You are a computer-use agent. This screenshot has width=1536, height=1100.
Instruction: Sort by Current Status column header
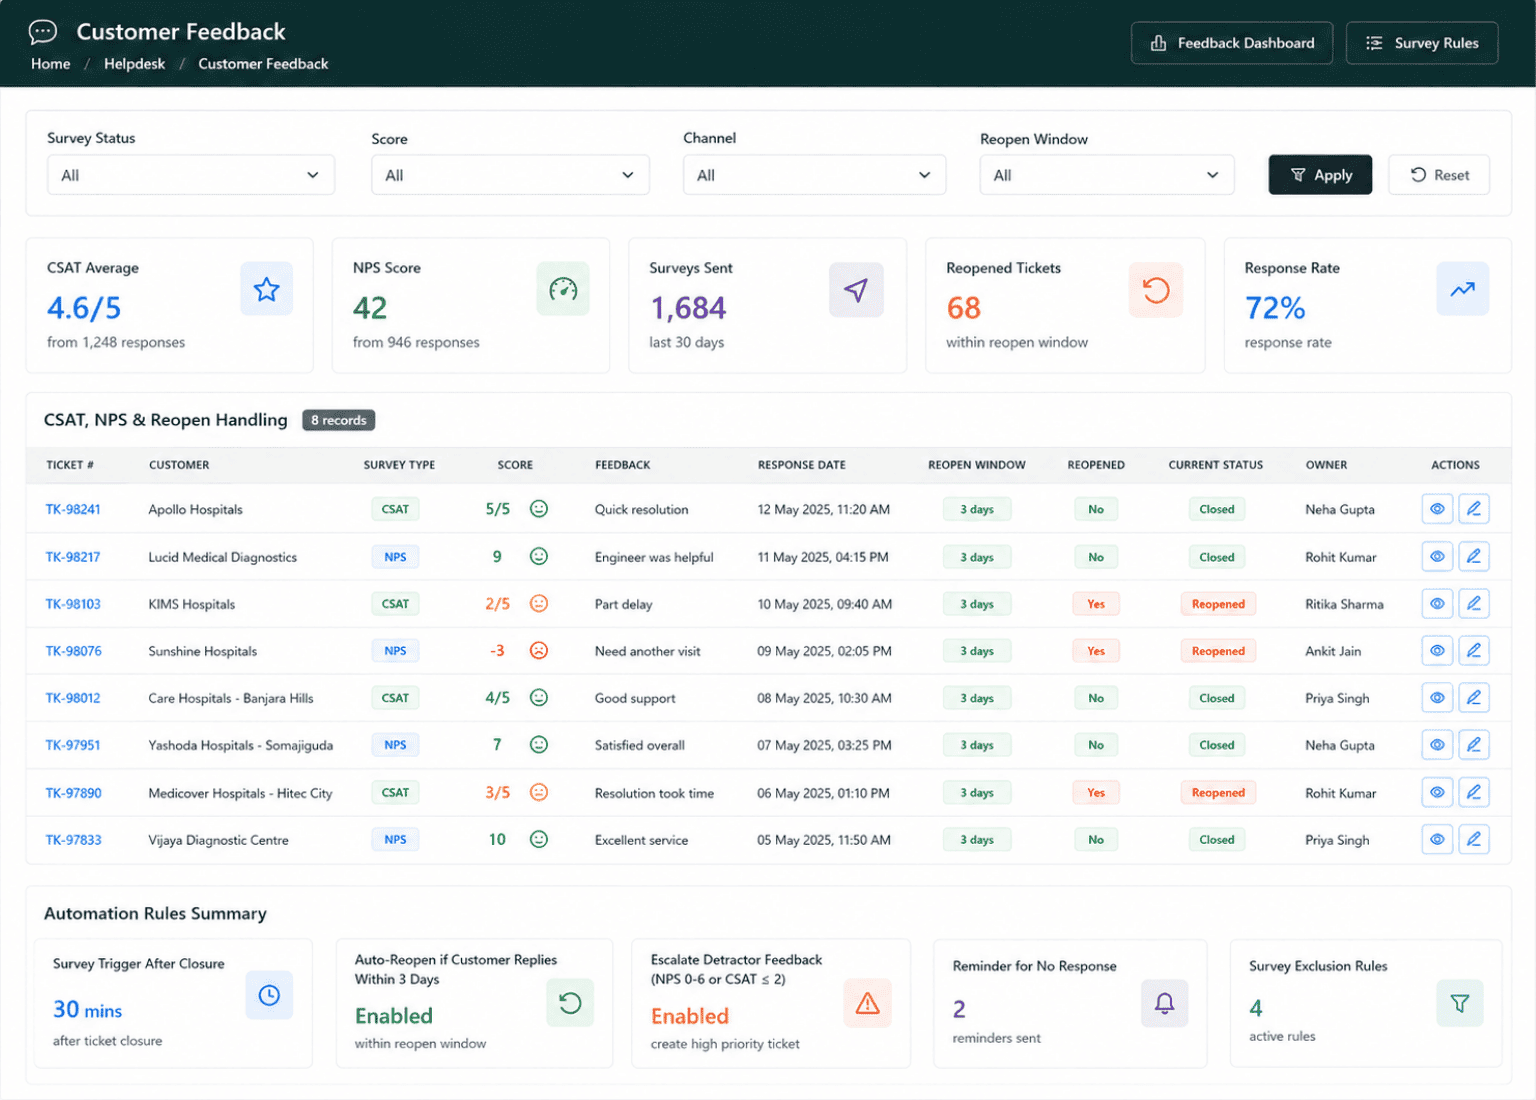coord(1216,465)
